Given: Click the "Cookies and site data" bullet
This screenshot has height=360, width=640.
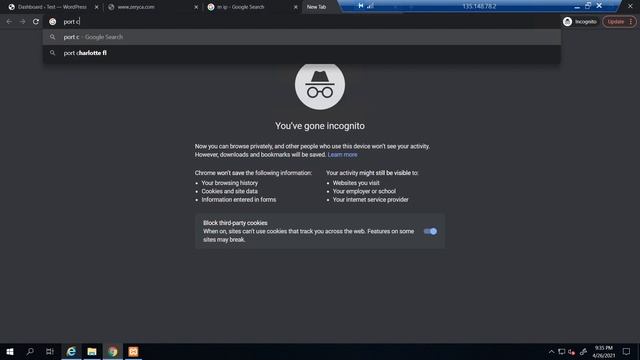Looking at the screenshot, I should 229,191.
